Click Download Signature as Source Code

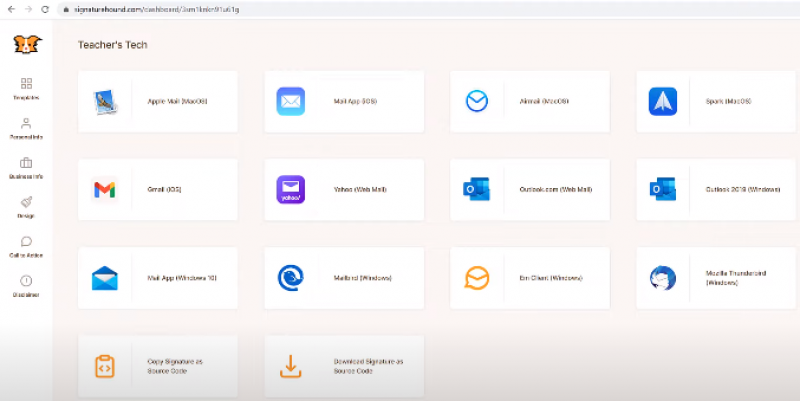(x=344, y=365)
